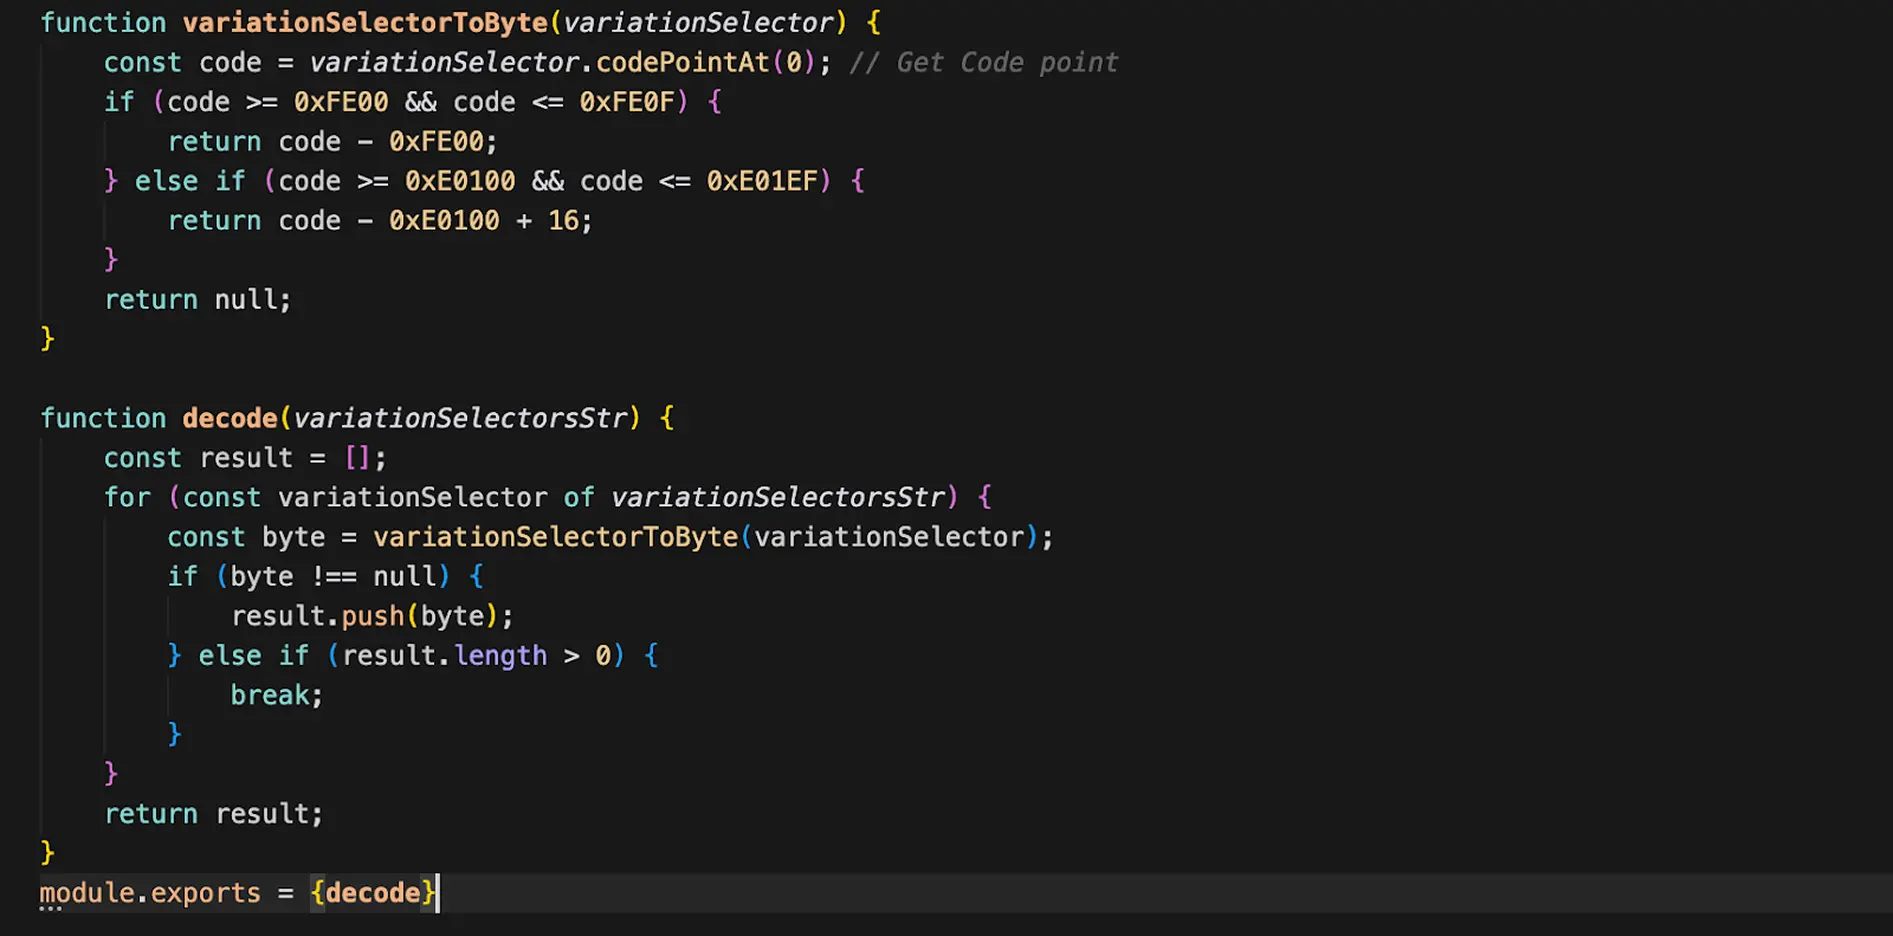
Task: Select the variationSelectorsStr parameter
Action: [x=464, y=418]
